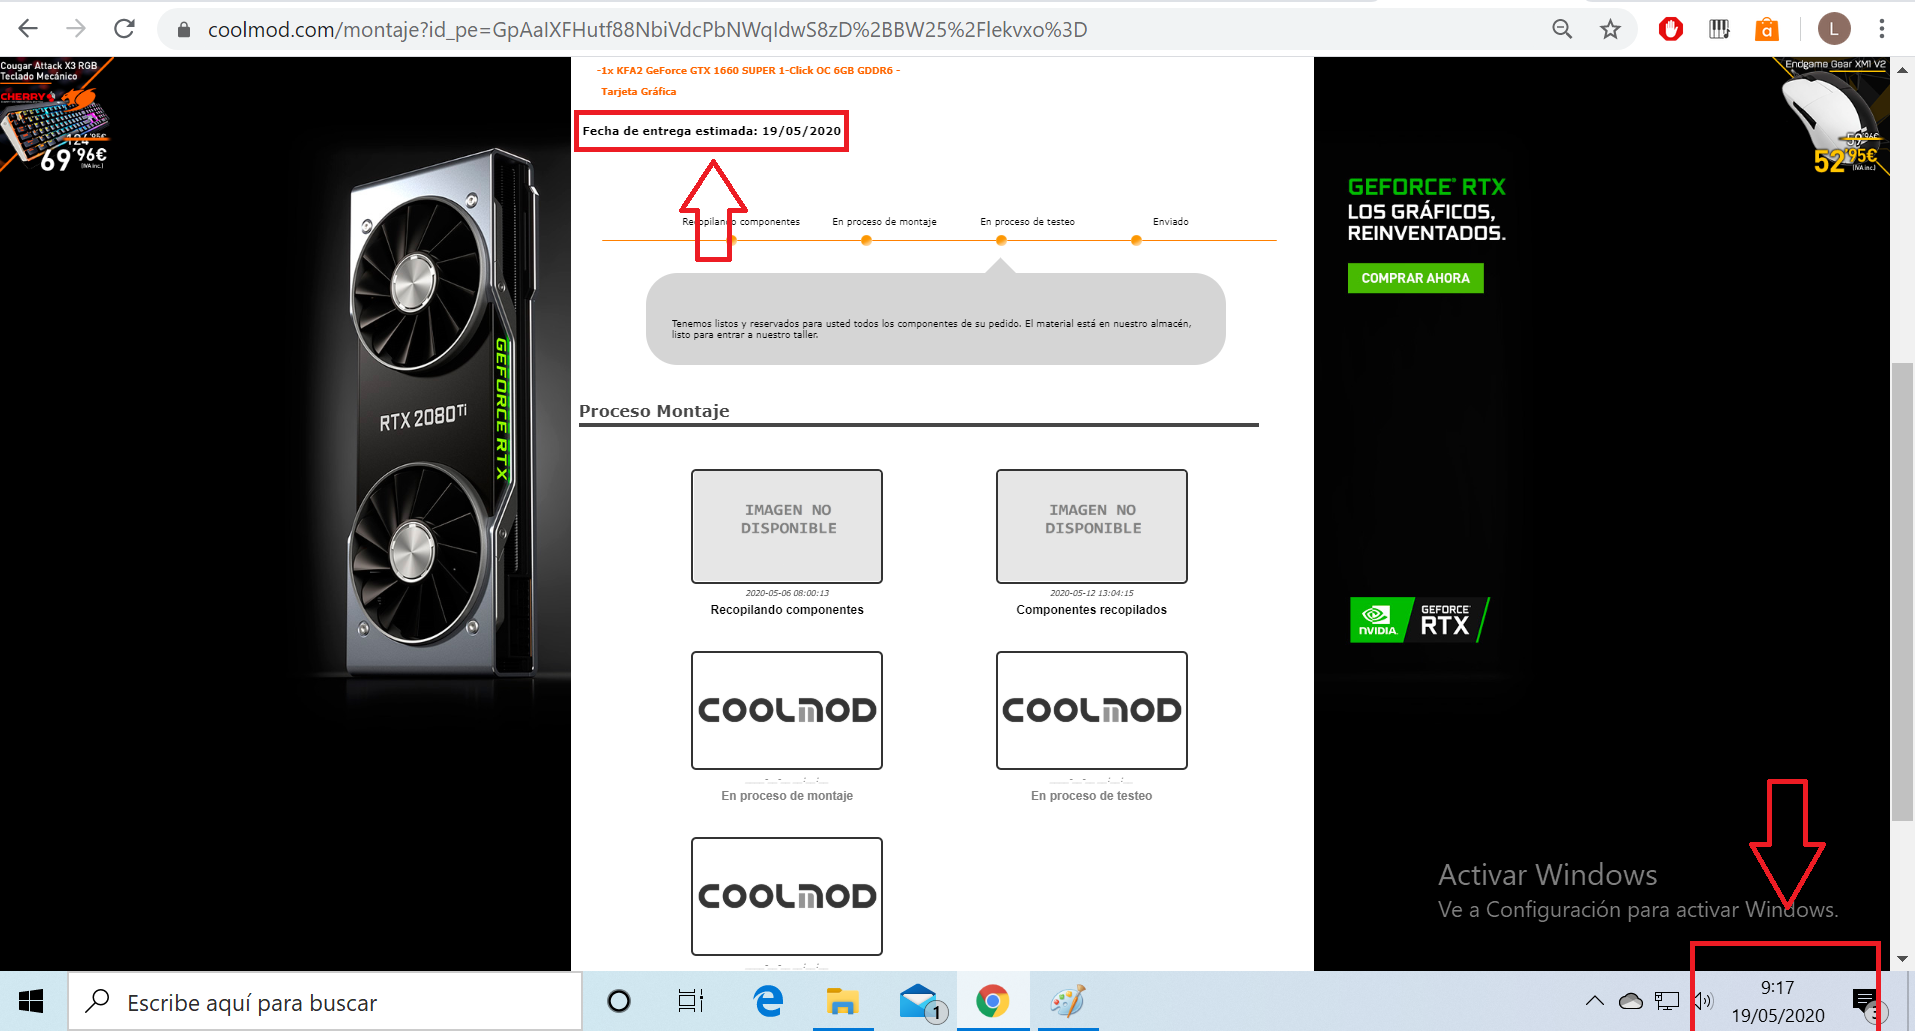The image size is (1915, 1031).
Task: Click the 2020-05-12 13:04:15 timestamp
Action: coord(1092,593)
